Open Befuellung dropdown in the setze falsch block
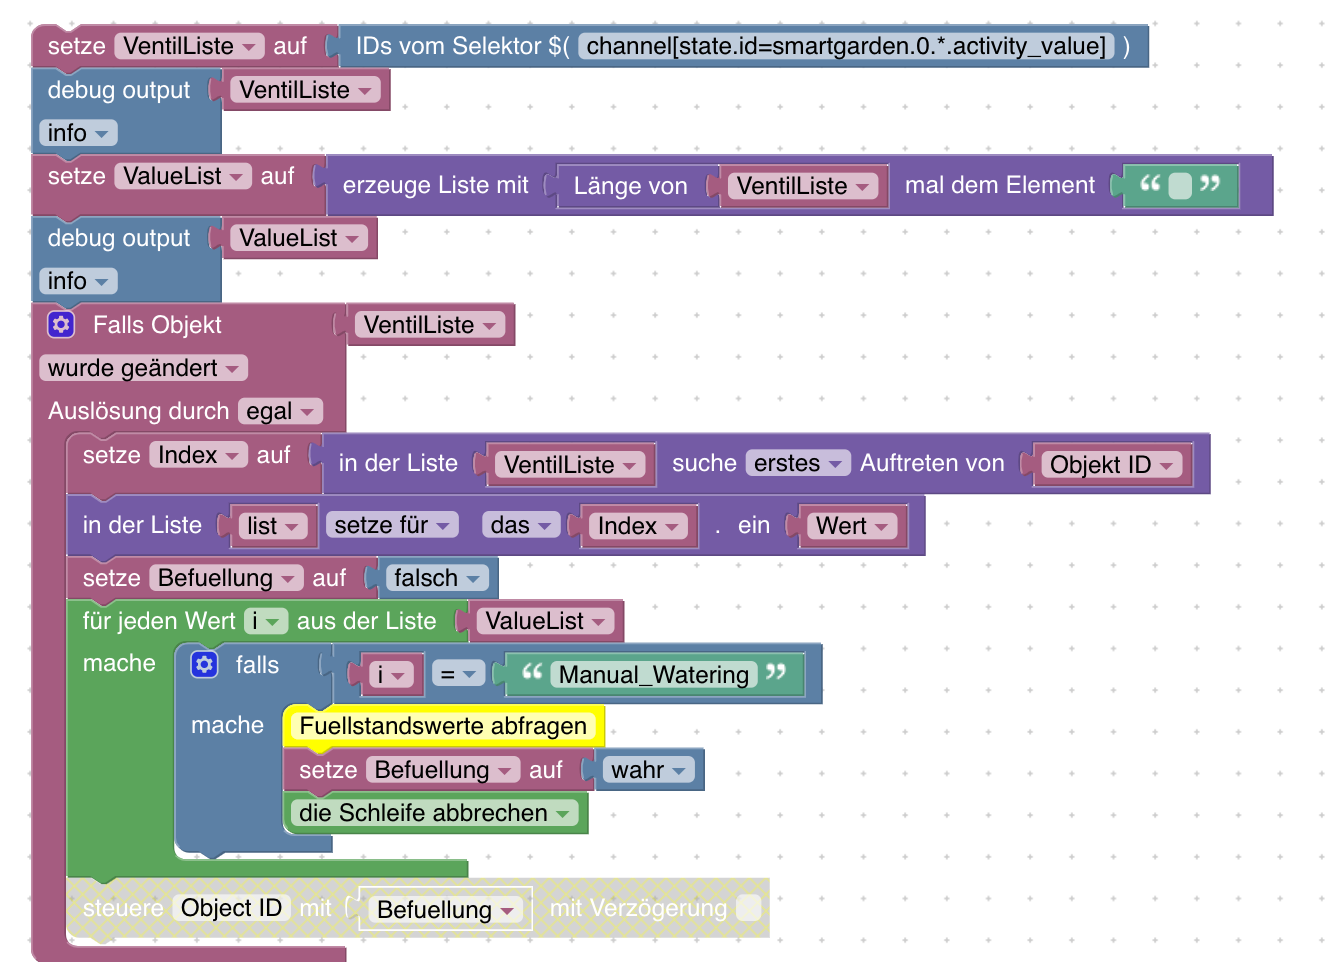Viewport: 1326px width, 962px height. point(226,578)
